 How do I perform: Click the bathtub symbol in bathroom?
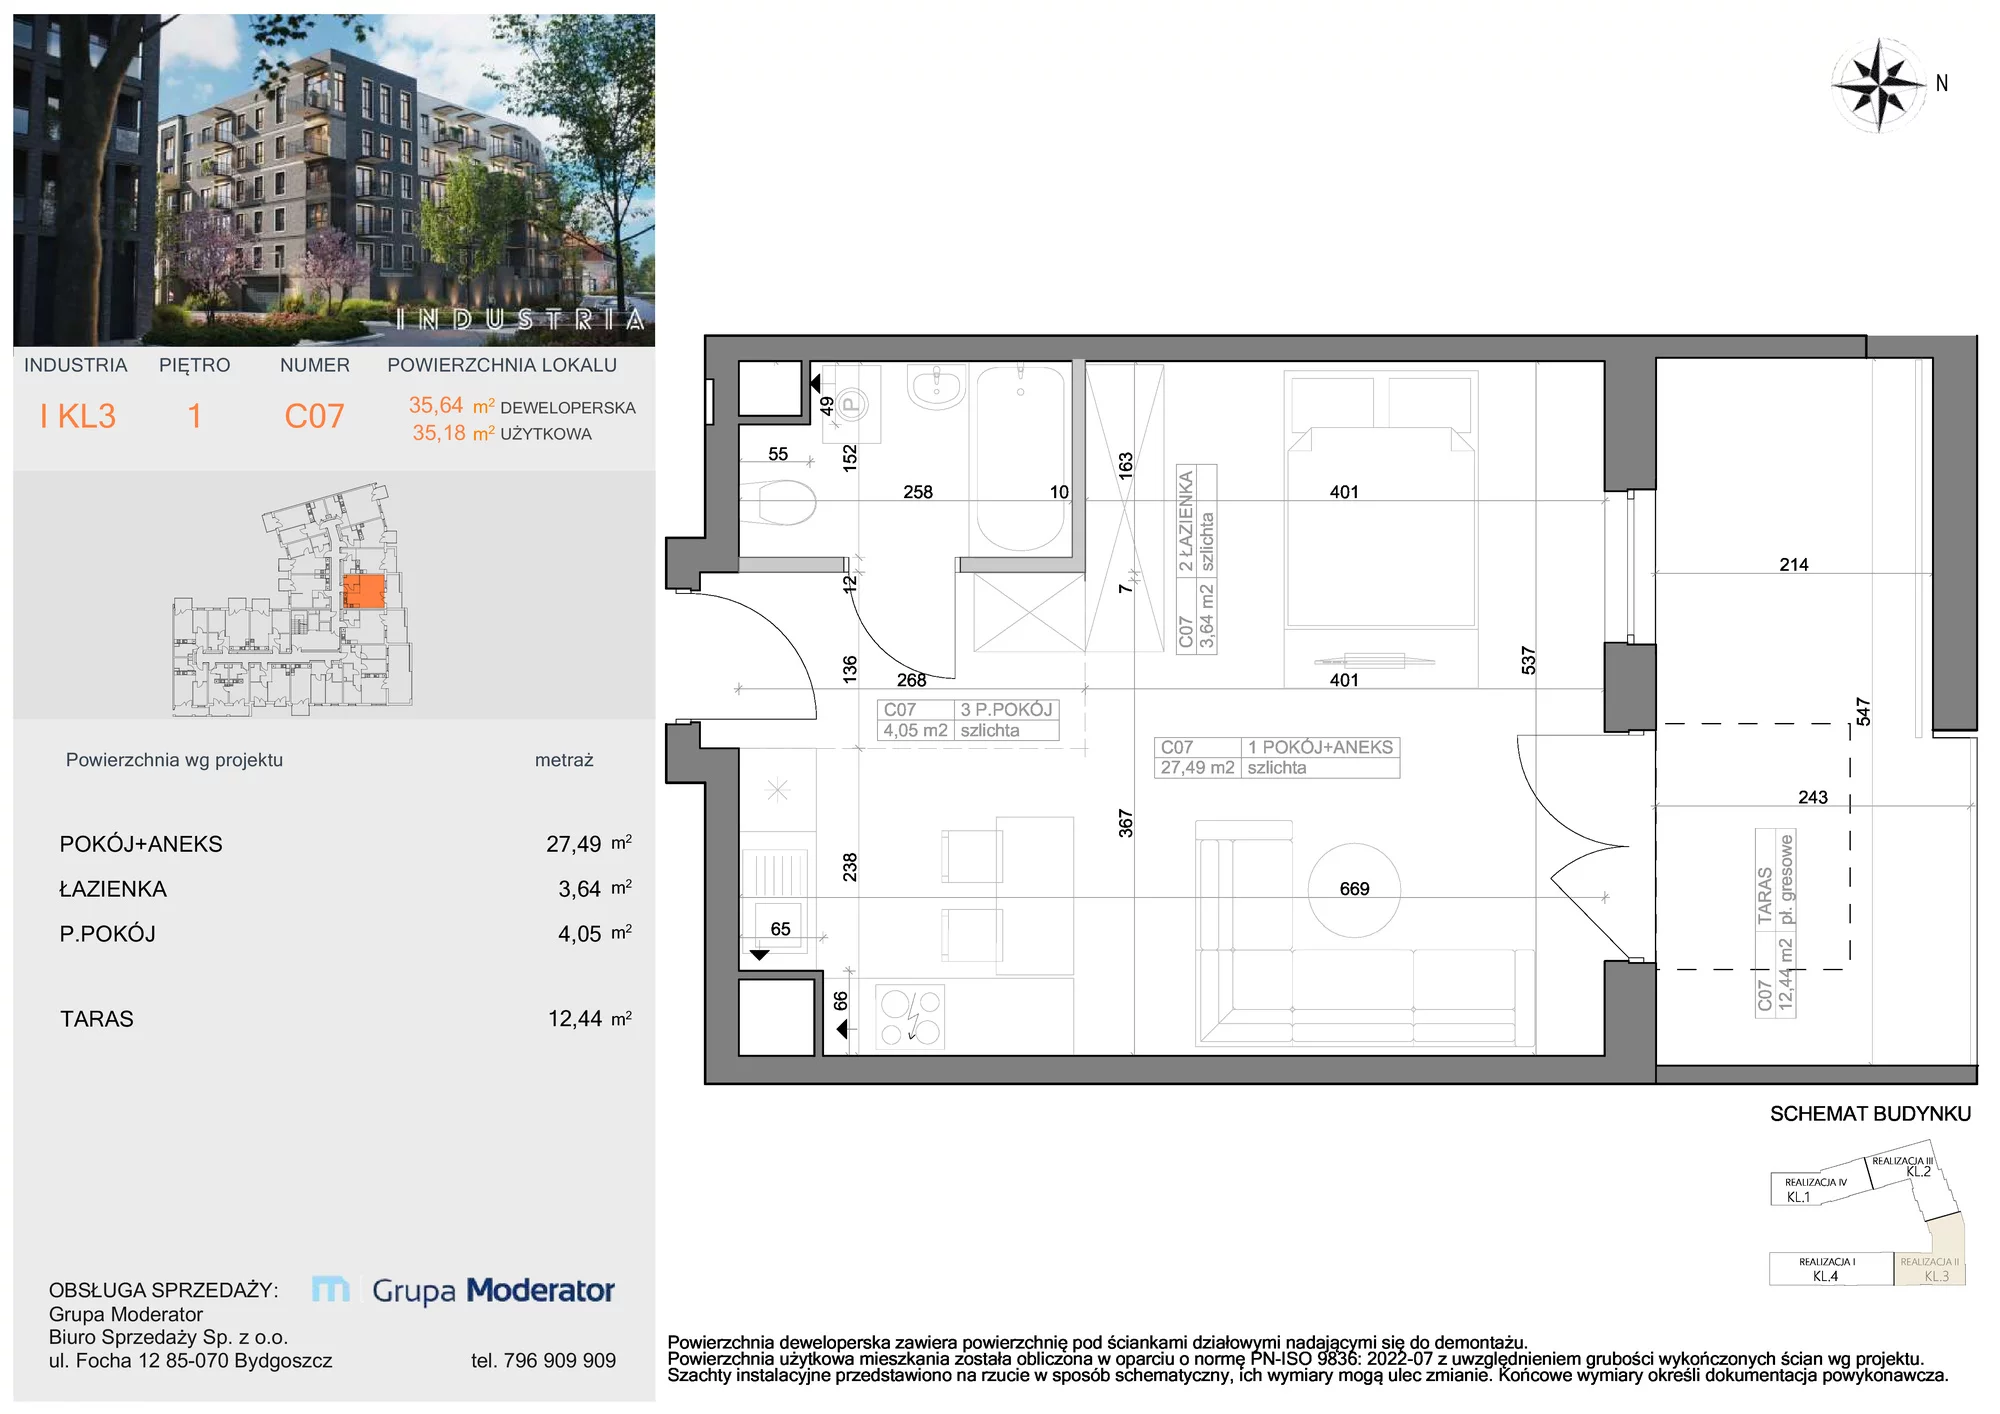pyautogui.click(x=1020, y=458)
